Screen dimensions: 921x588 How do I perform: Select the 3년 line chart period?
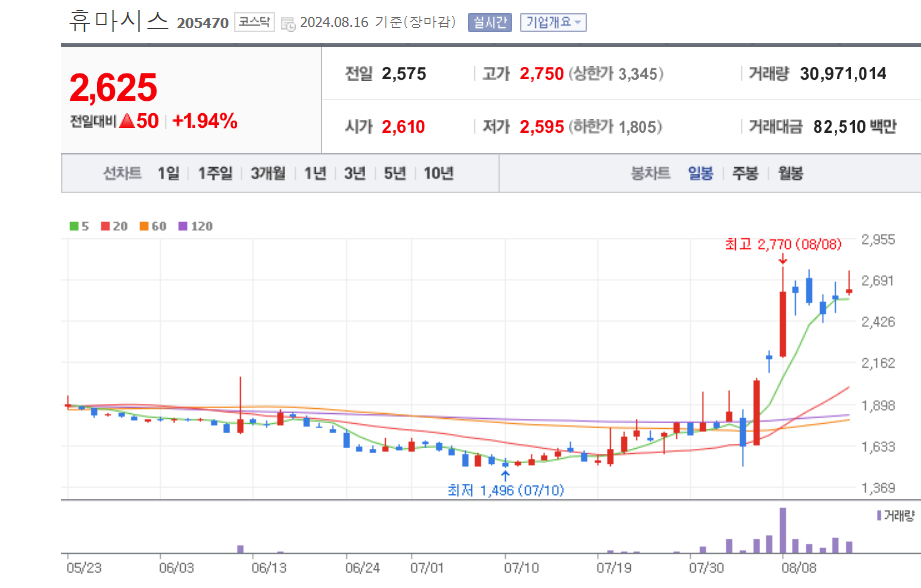[x=355, y=173]
